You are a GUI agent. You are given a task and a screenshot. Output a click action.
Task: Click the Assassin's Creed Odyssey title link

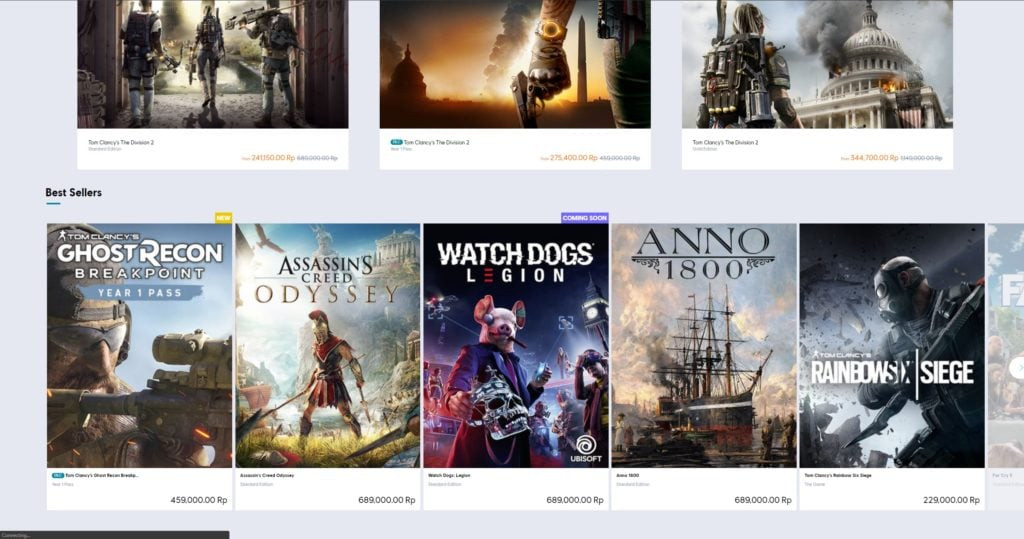268,475
